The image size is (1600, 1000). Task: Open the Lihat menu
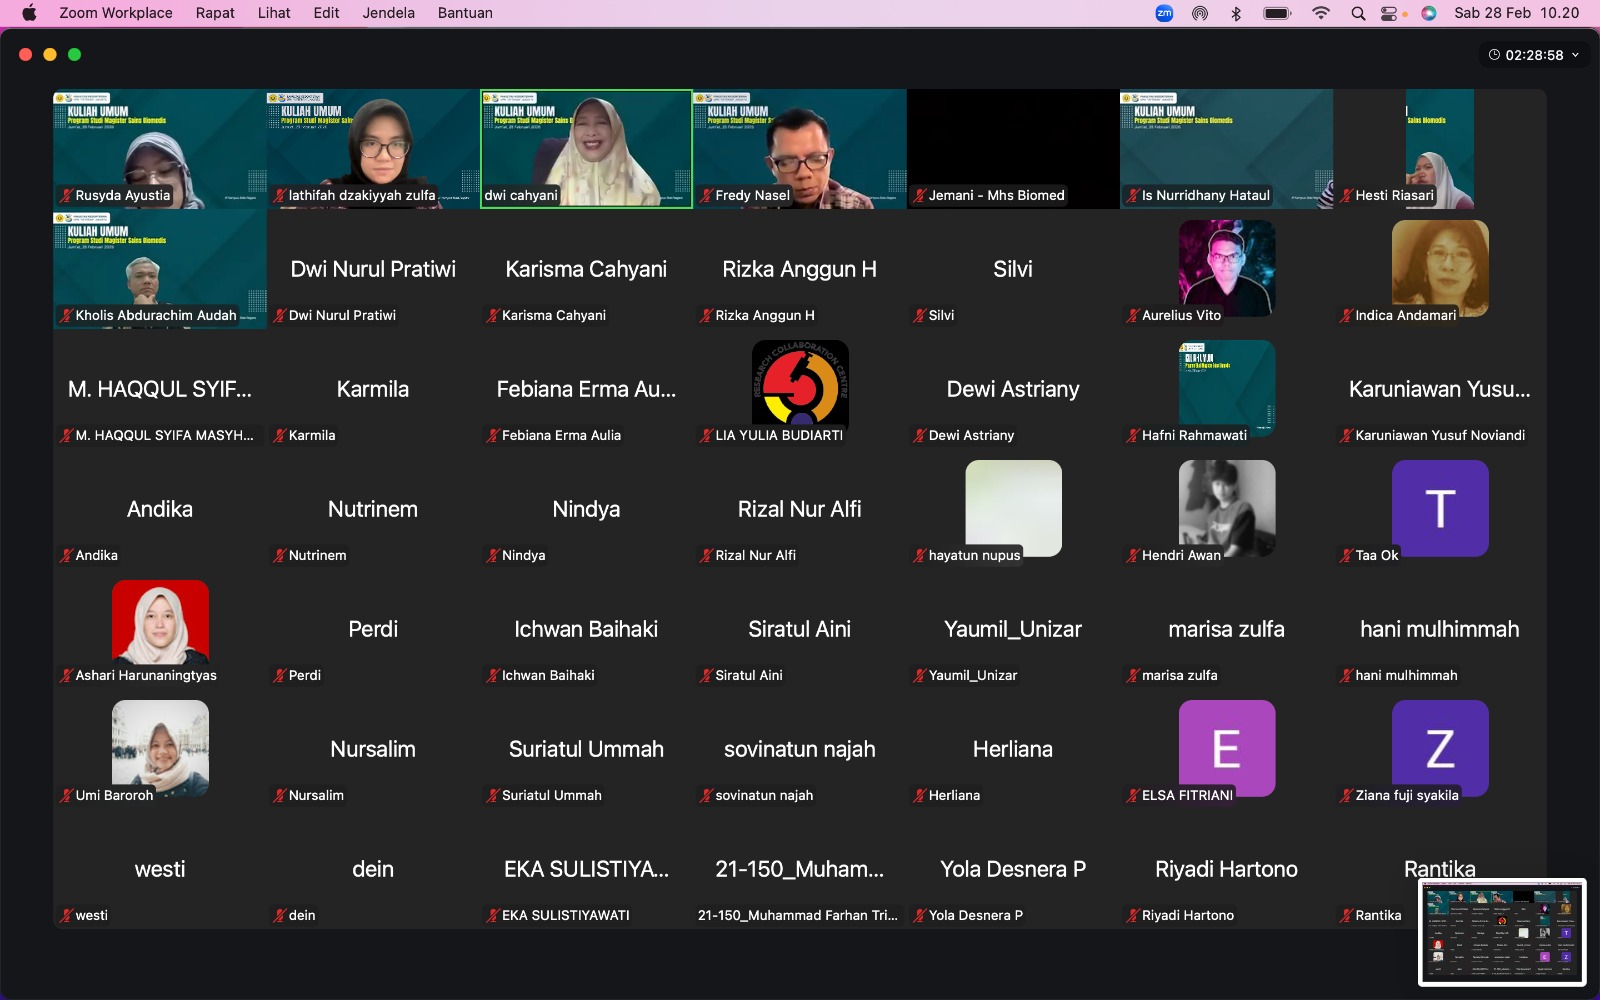tap(274, 13)
